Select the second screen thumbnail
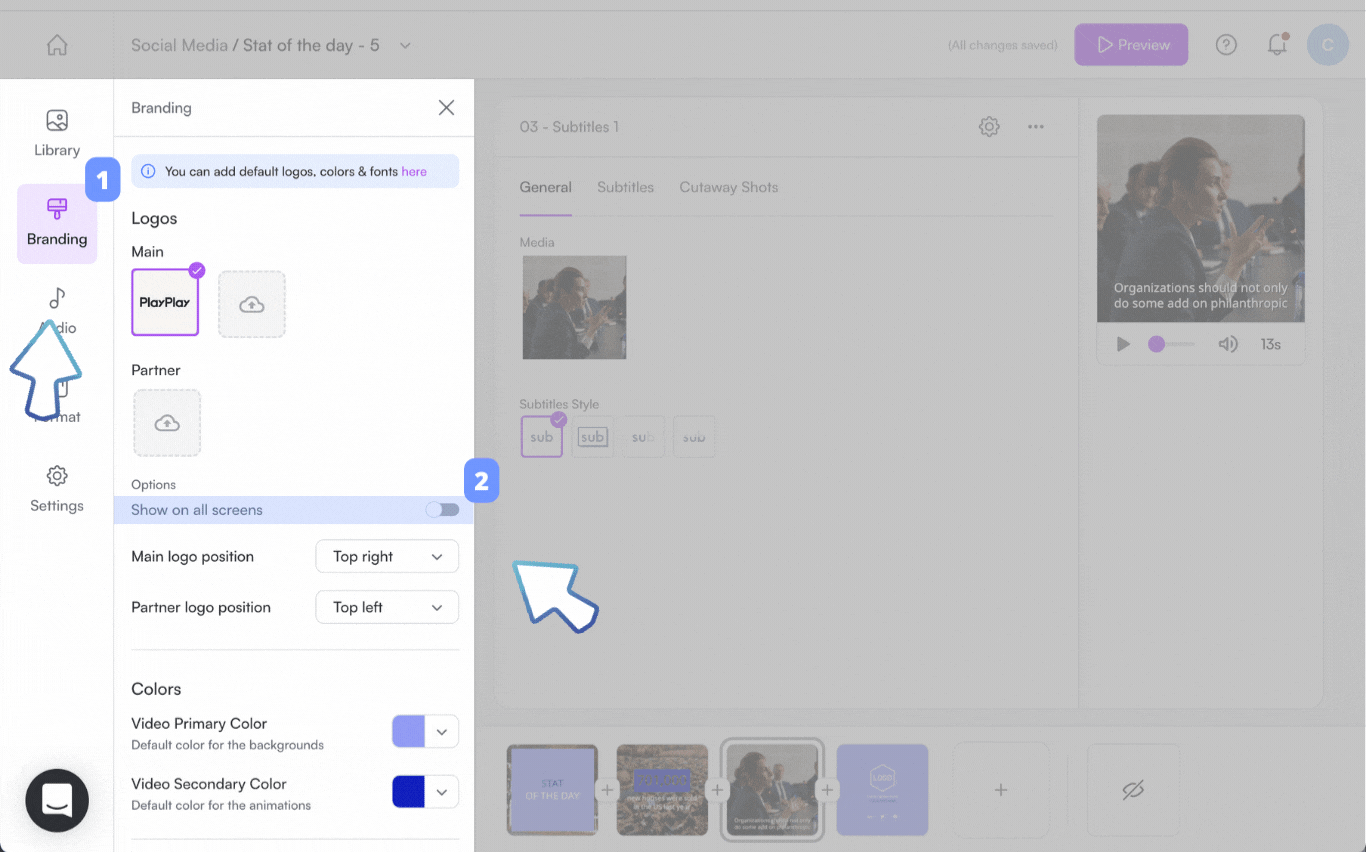Image resolution: width=1366 pixels, height=852 pixels. coord(662,790)
